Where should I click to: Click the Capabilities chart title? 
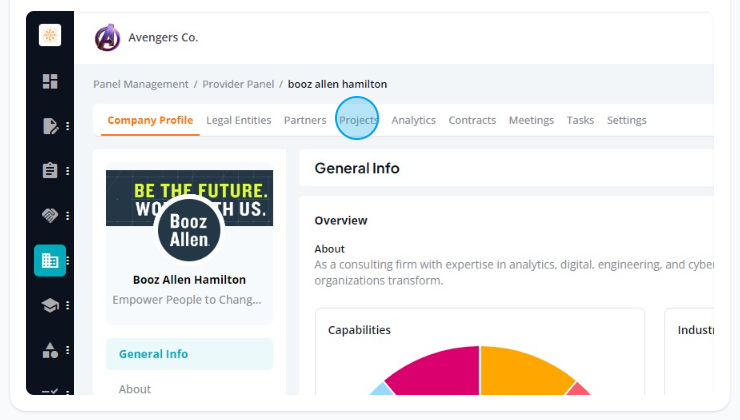pos(359,330)
